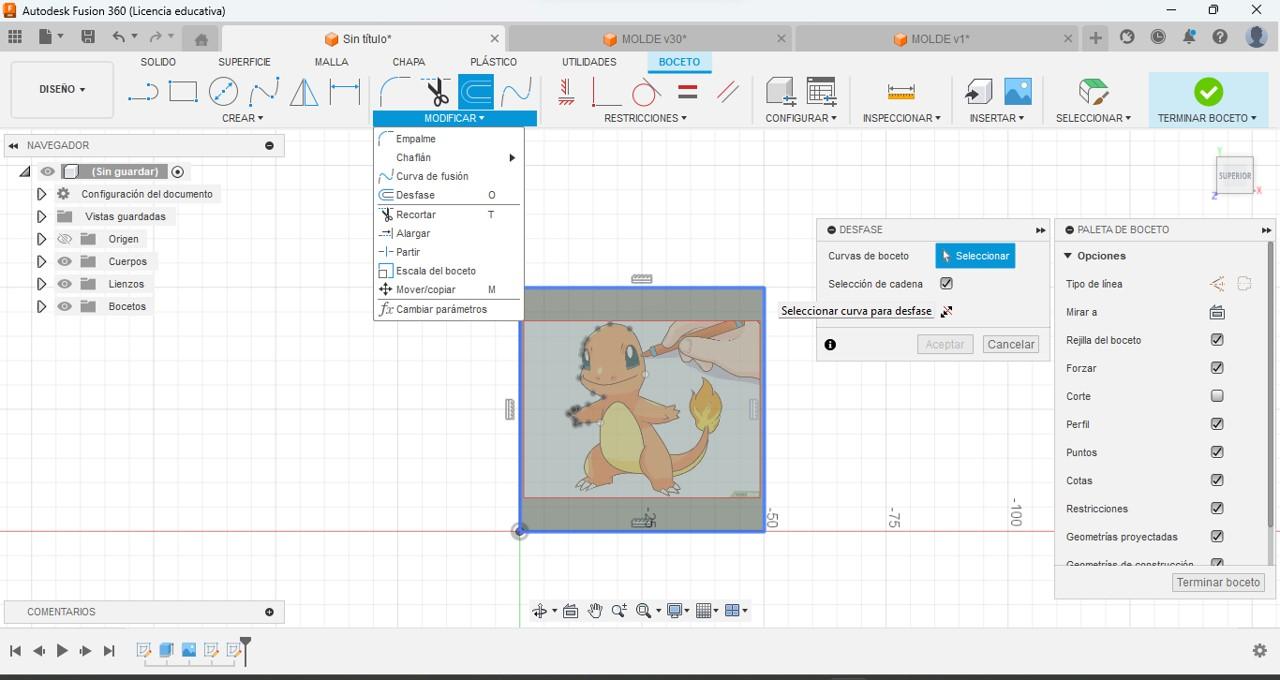Expand Vistas guardadas tree node

pos(41,217)
